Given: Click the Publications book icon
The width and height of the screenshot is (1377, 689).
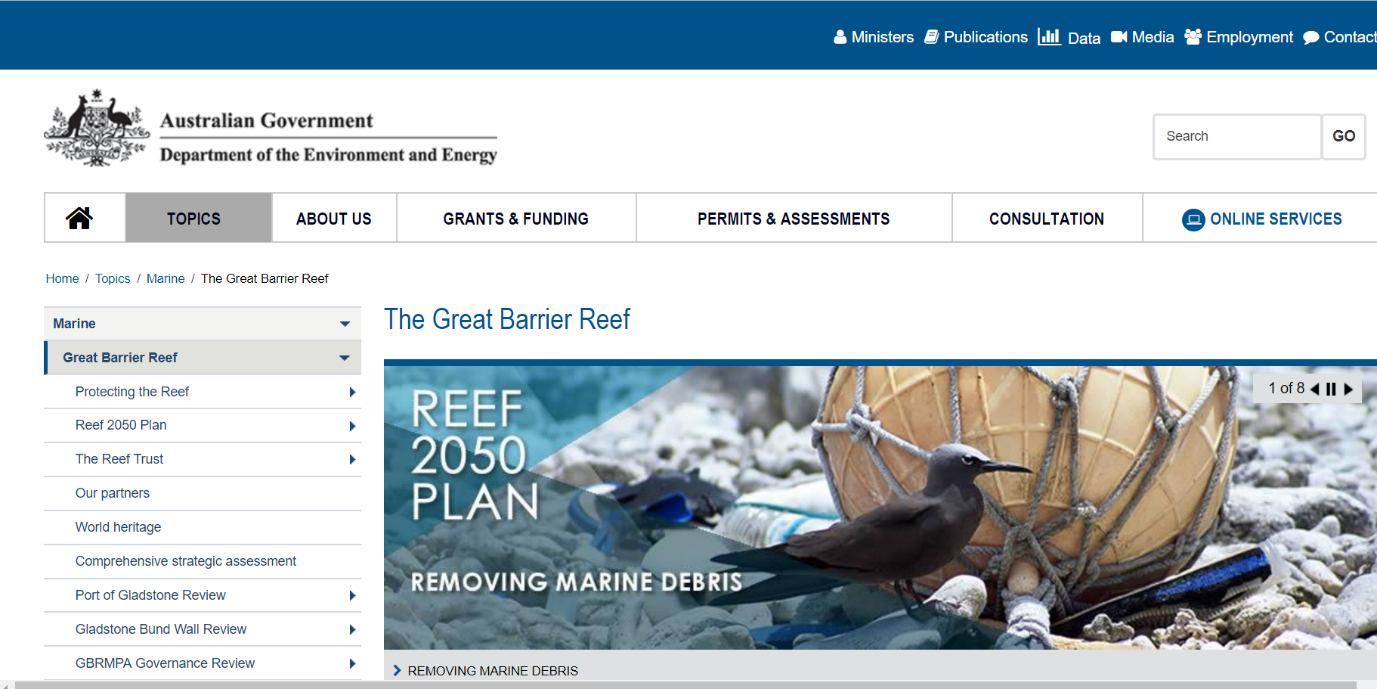Looking at the screenshot, I should pyautogui.click(x=931, y=37).
